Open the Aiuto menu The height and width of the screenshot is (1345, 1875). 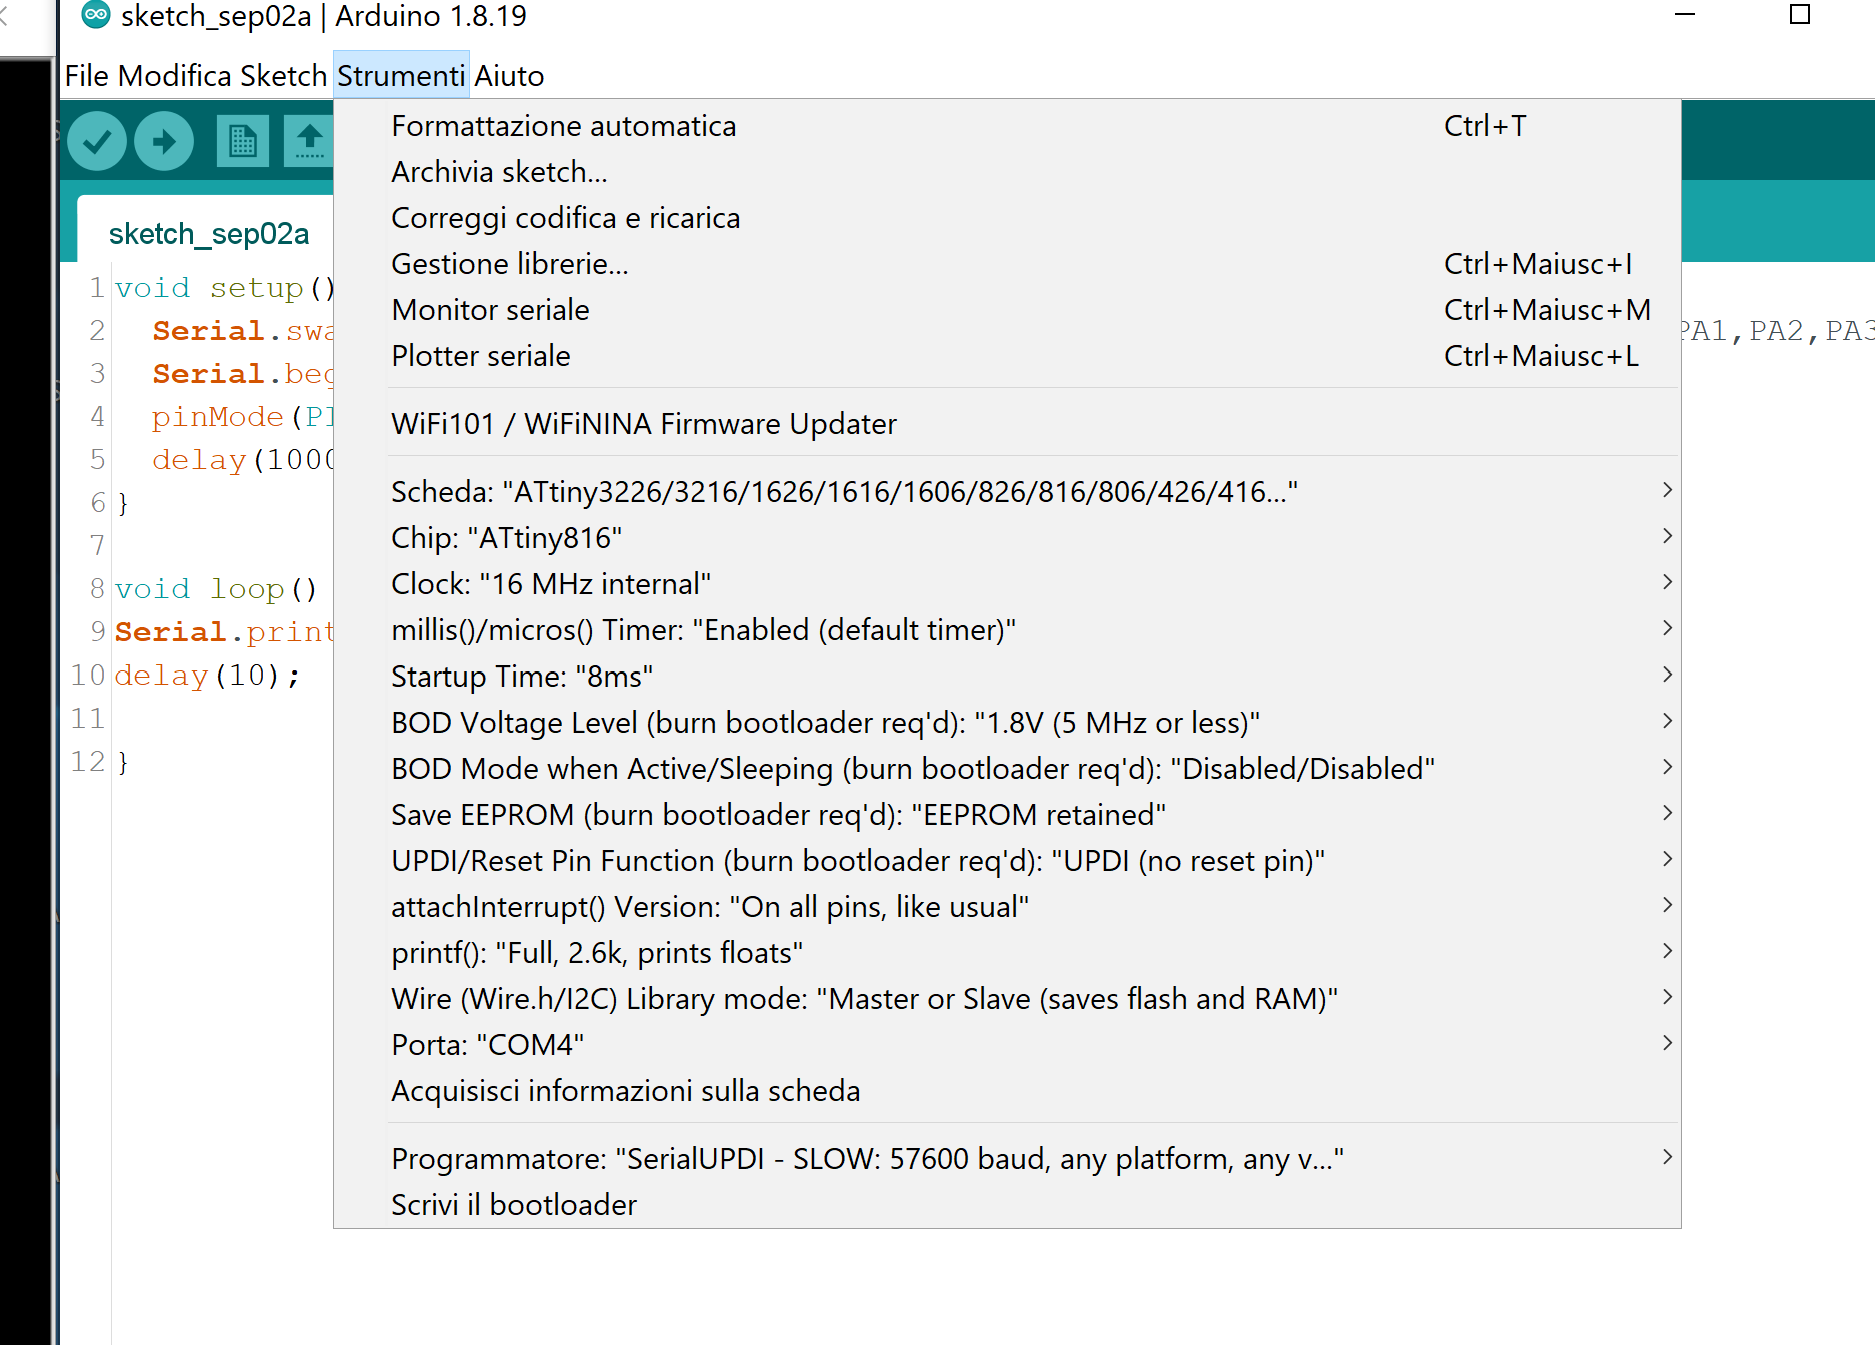(509, 75)
